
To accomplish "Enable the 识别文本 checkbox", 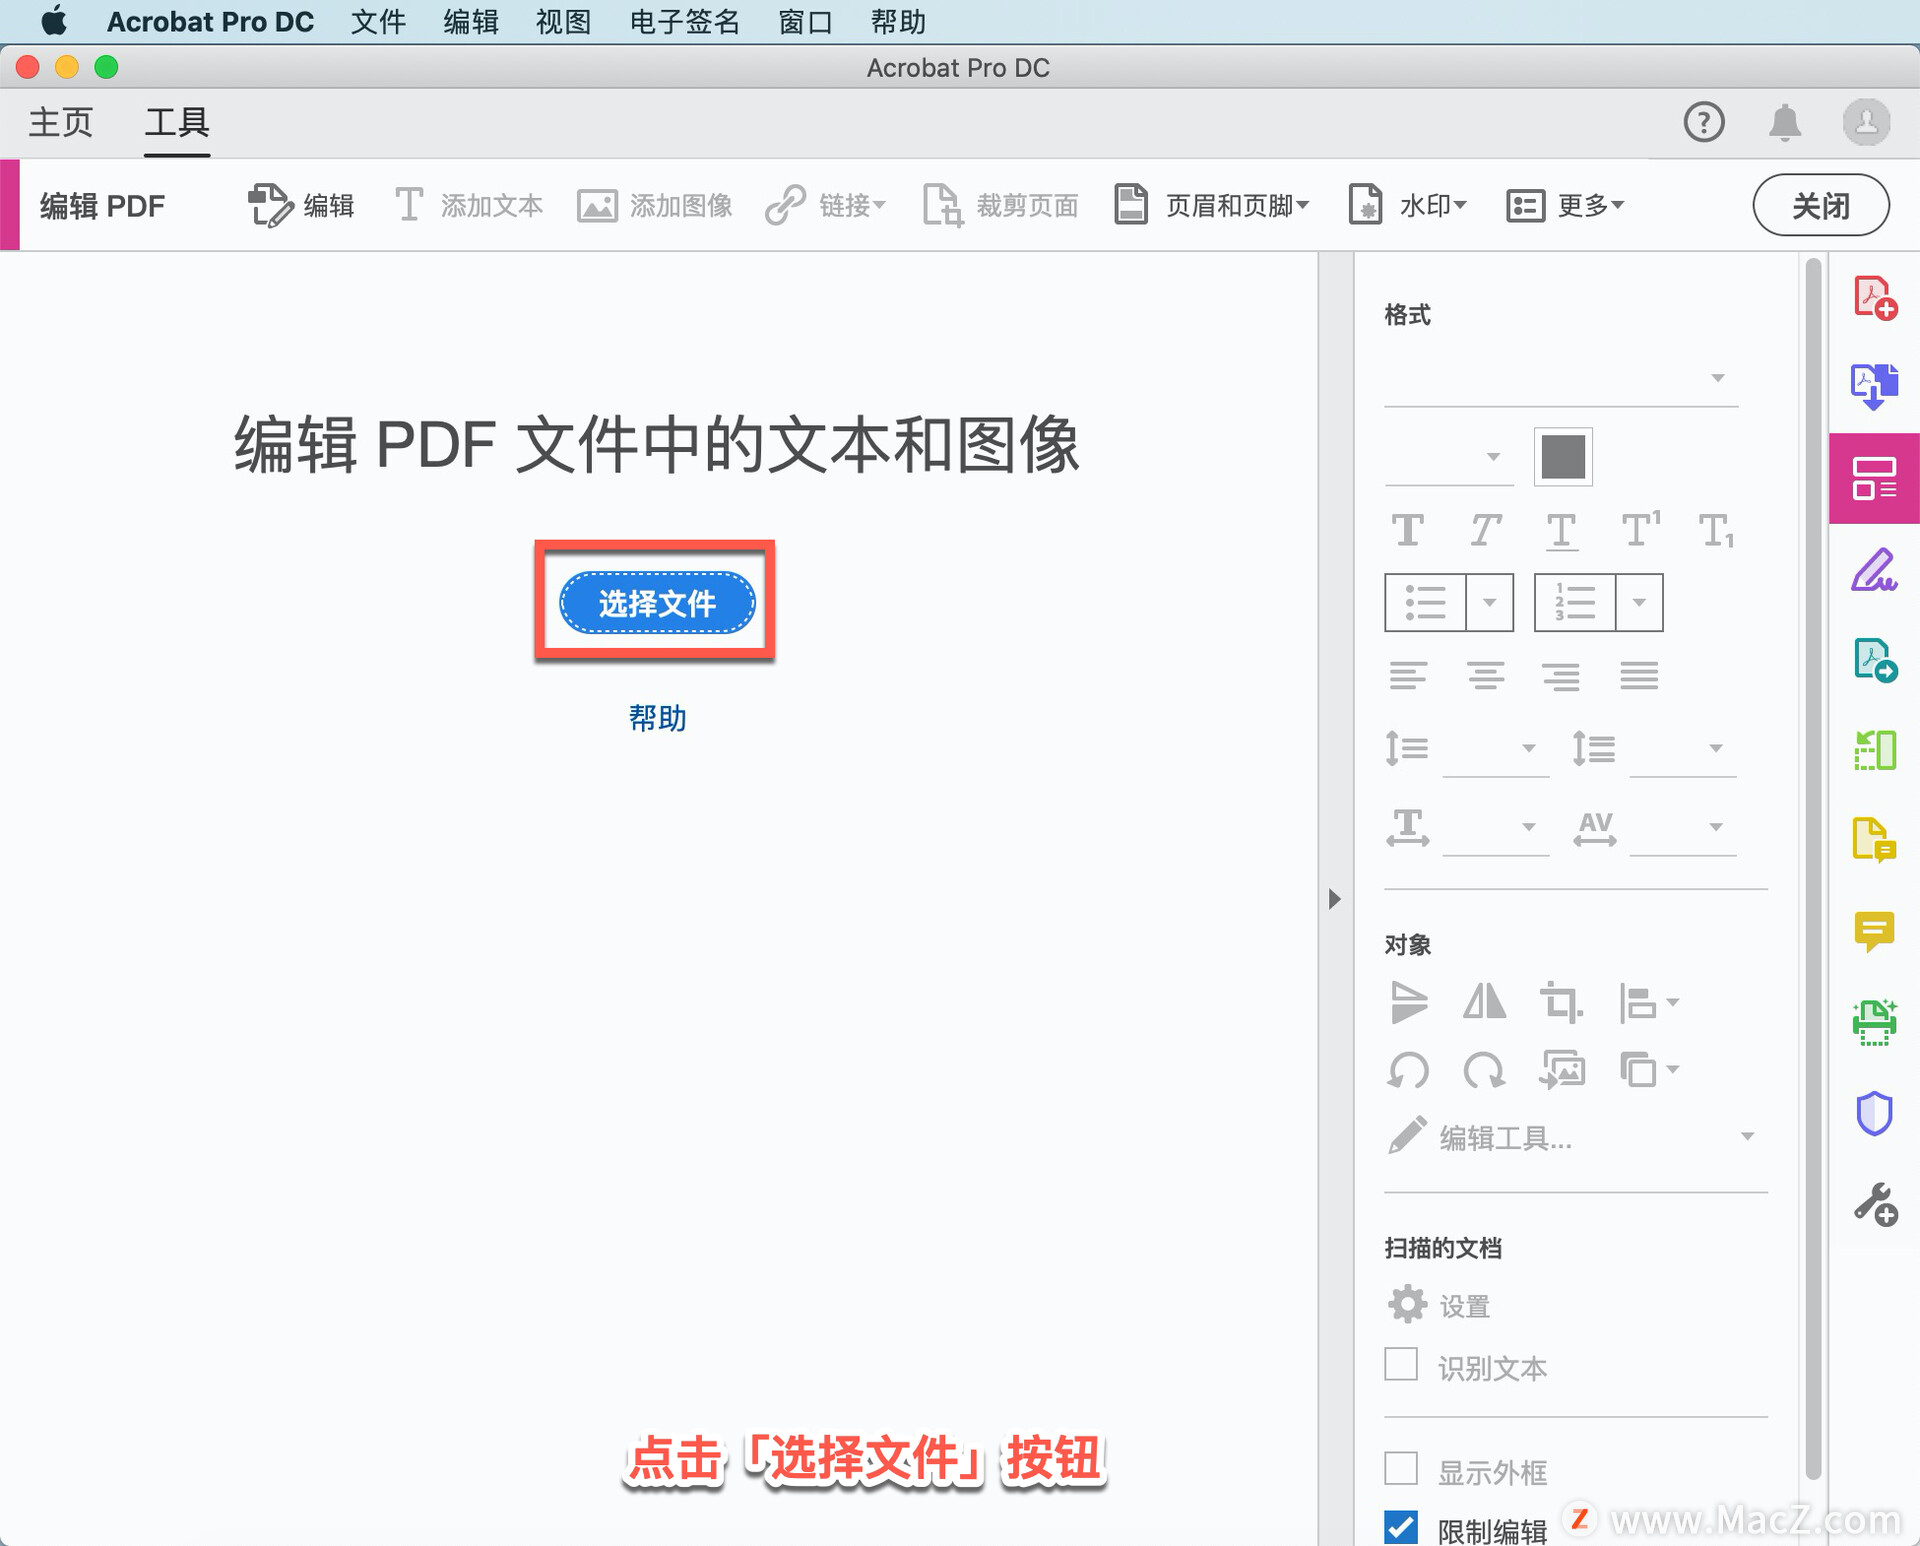I will (x=1400, y=1365).
